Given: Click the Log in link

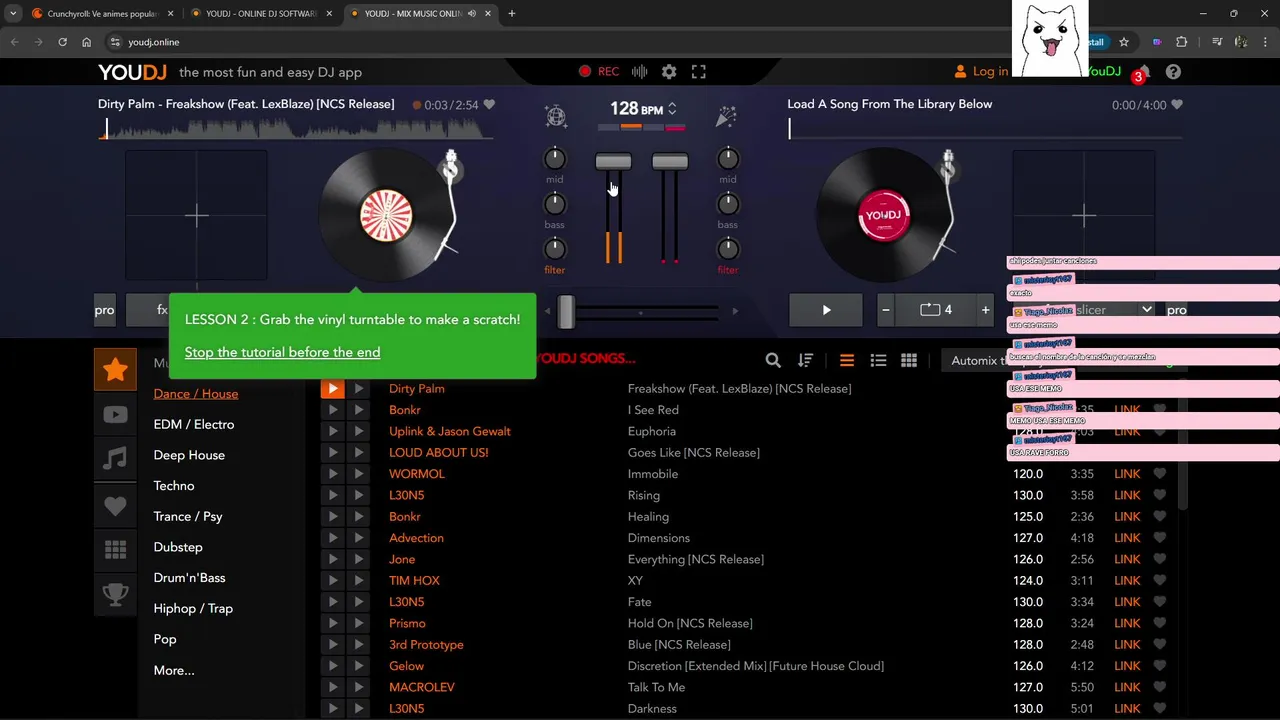Looking at the screenshot, I should click(x=981, y=72).
